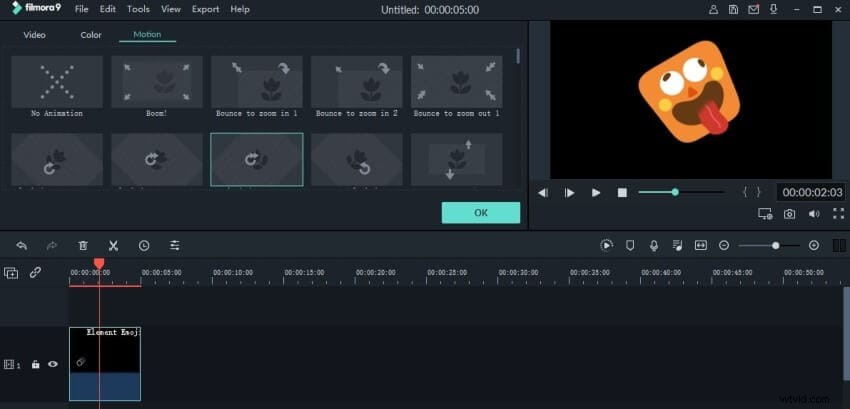Screen dimensions: 850x409
Task: Click the timeline ruler at 00:00:20:00
Action: point(376,273)
